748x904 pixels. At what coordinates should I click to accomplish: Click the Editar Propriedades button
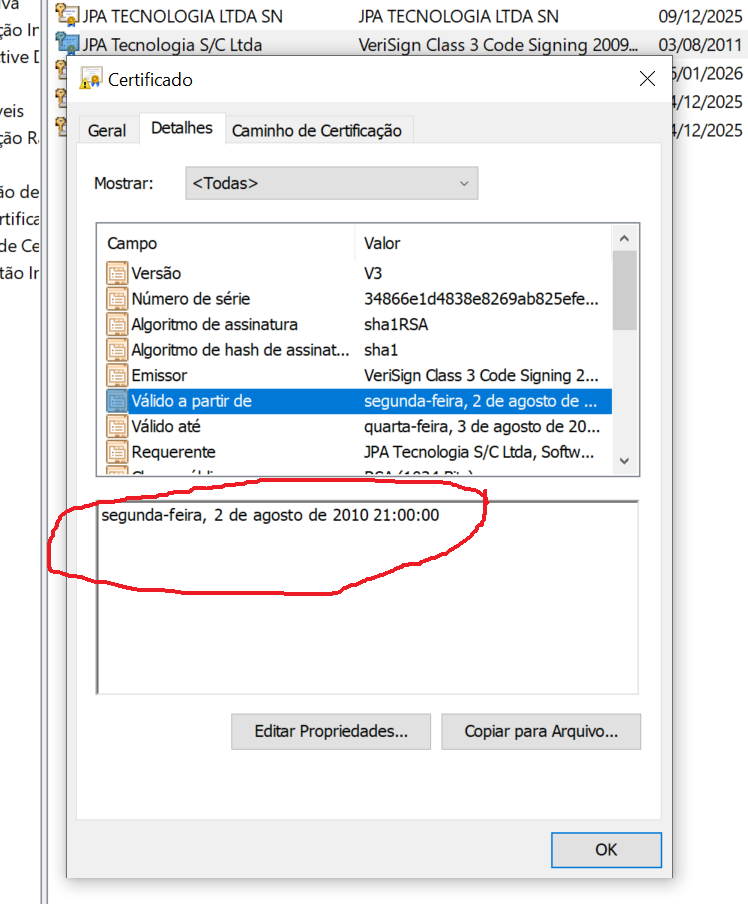tap(331, 731)
